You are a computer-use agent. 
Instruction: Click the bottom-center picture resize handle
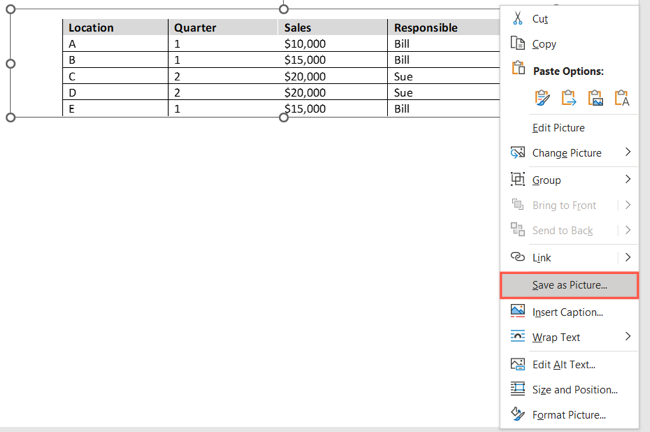(x=284, y=117)
